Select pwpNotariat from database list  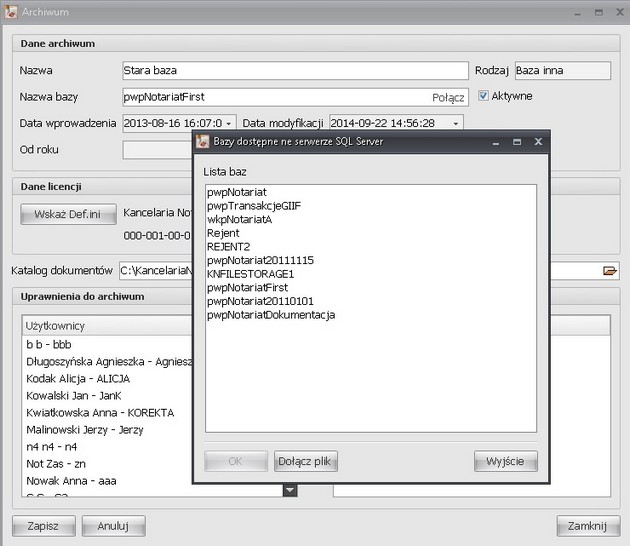[237, 191]
